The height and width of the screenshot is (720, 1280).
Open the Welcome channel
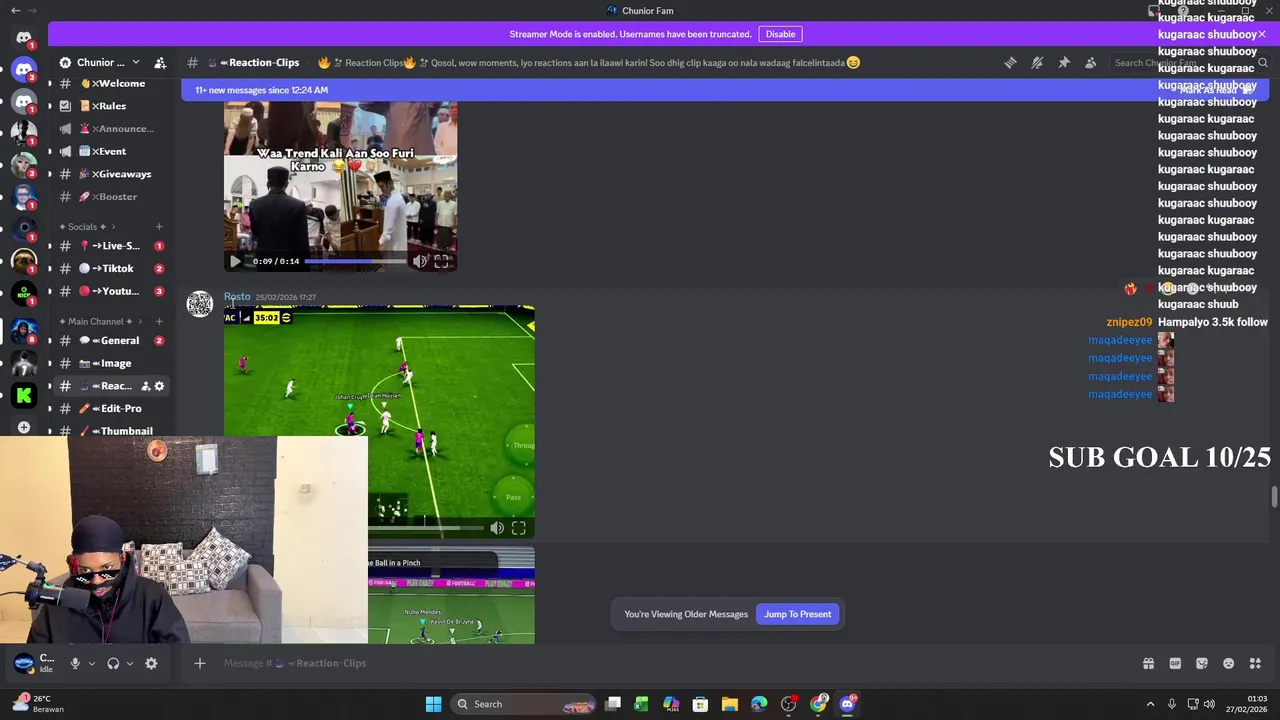tap(111, 83)
